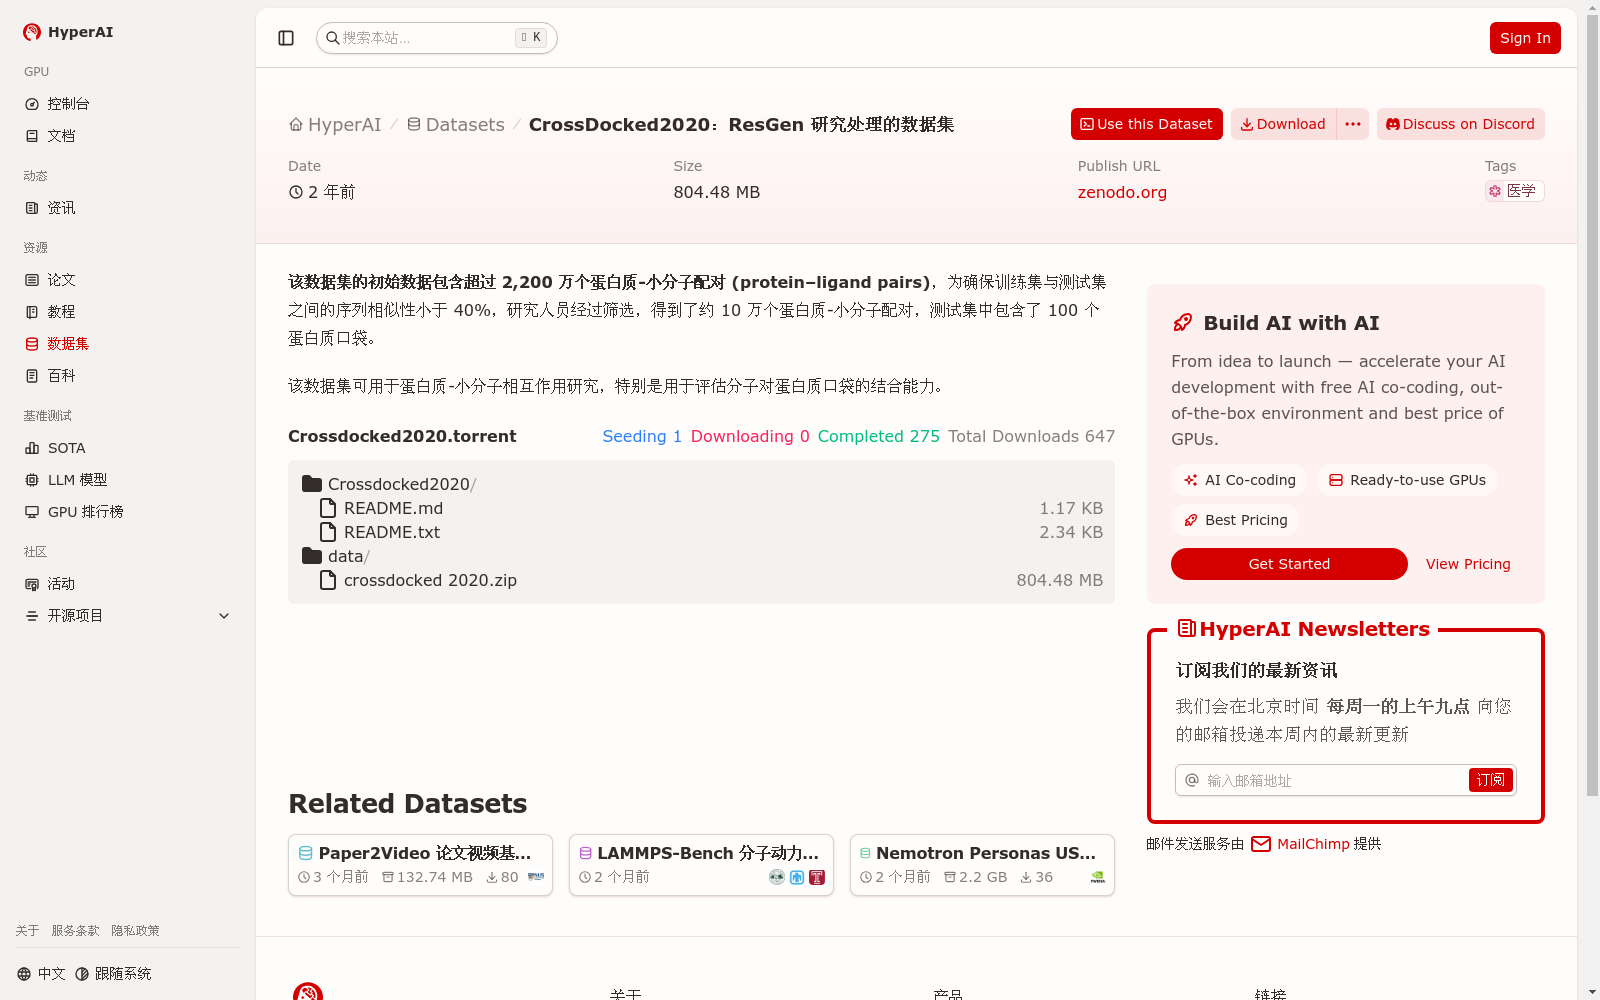Click the data folder icon
The image size is (1600, 1000).
[x=312, y=556]
